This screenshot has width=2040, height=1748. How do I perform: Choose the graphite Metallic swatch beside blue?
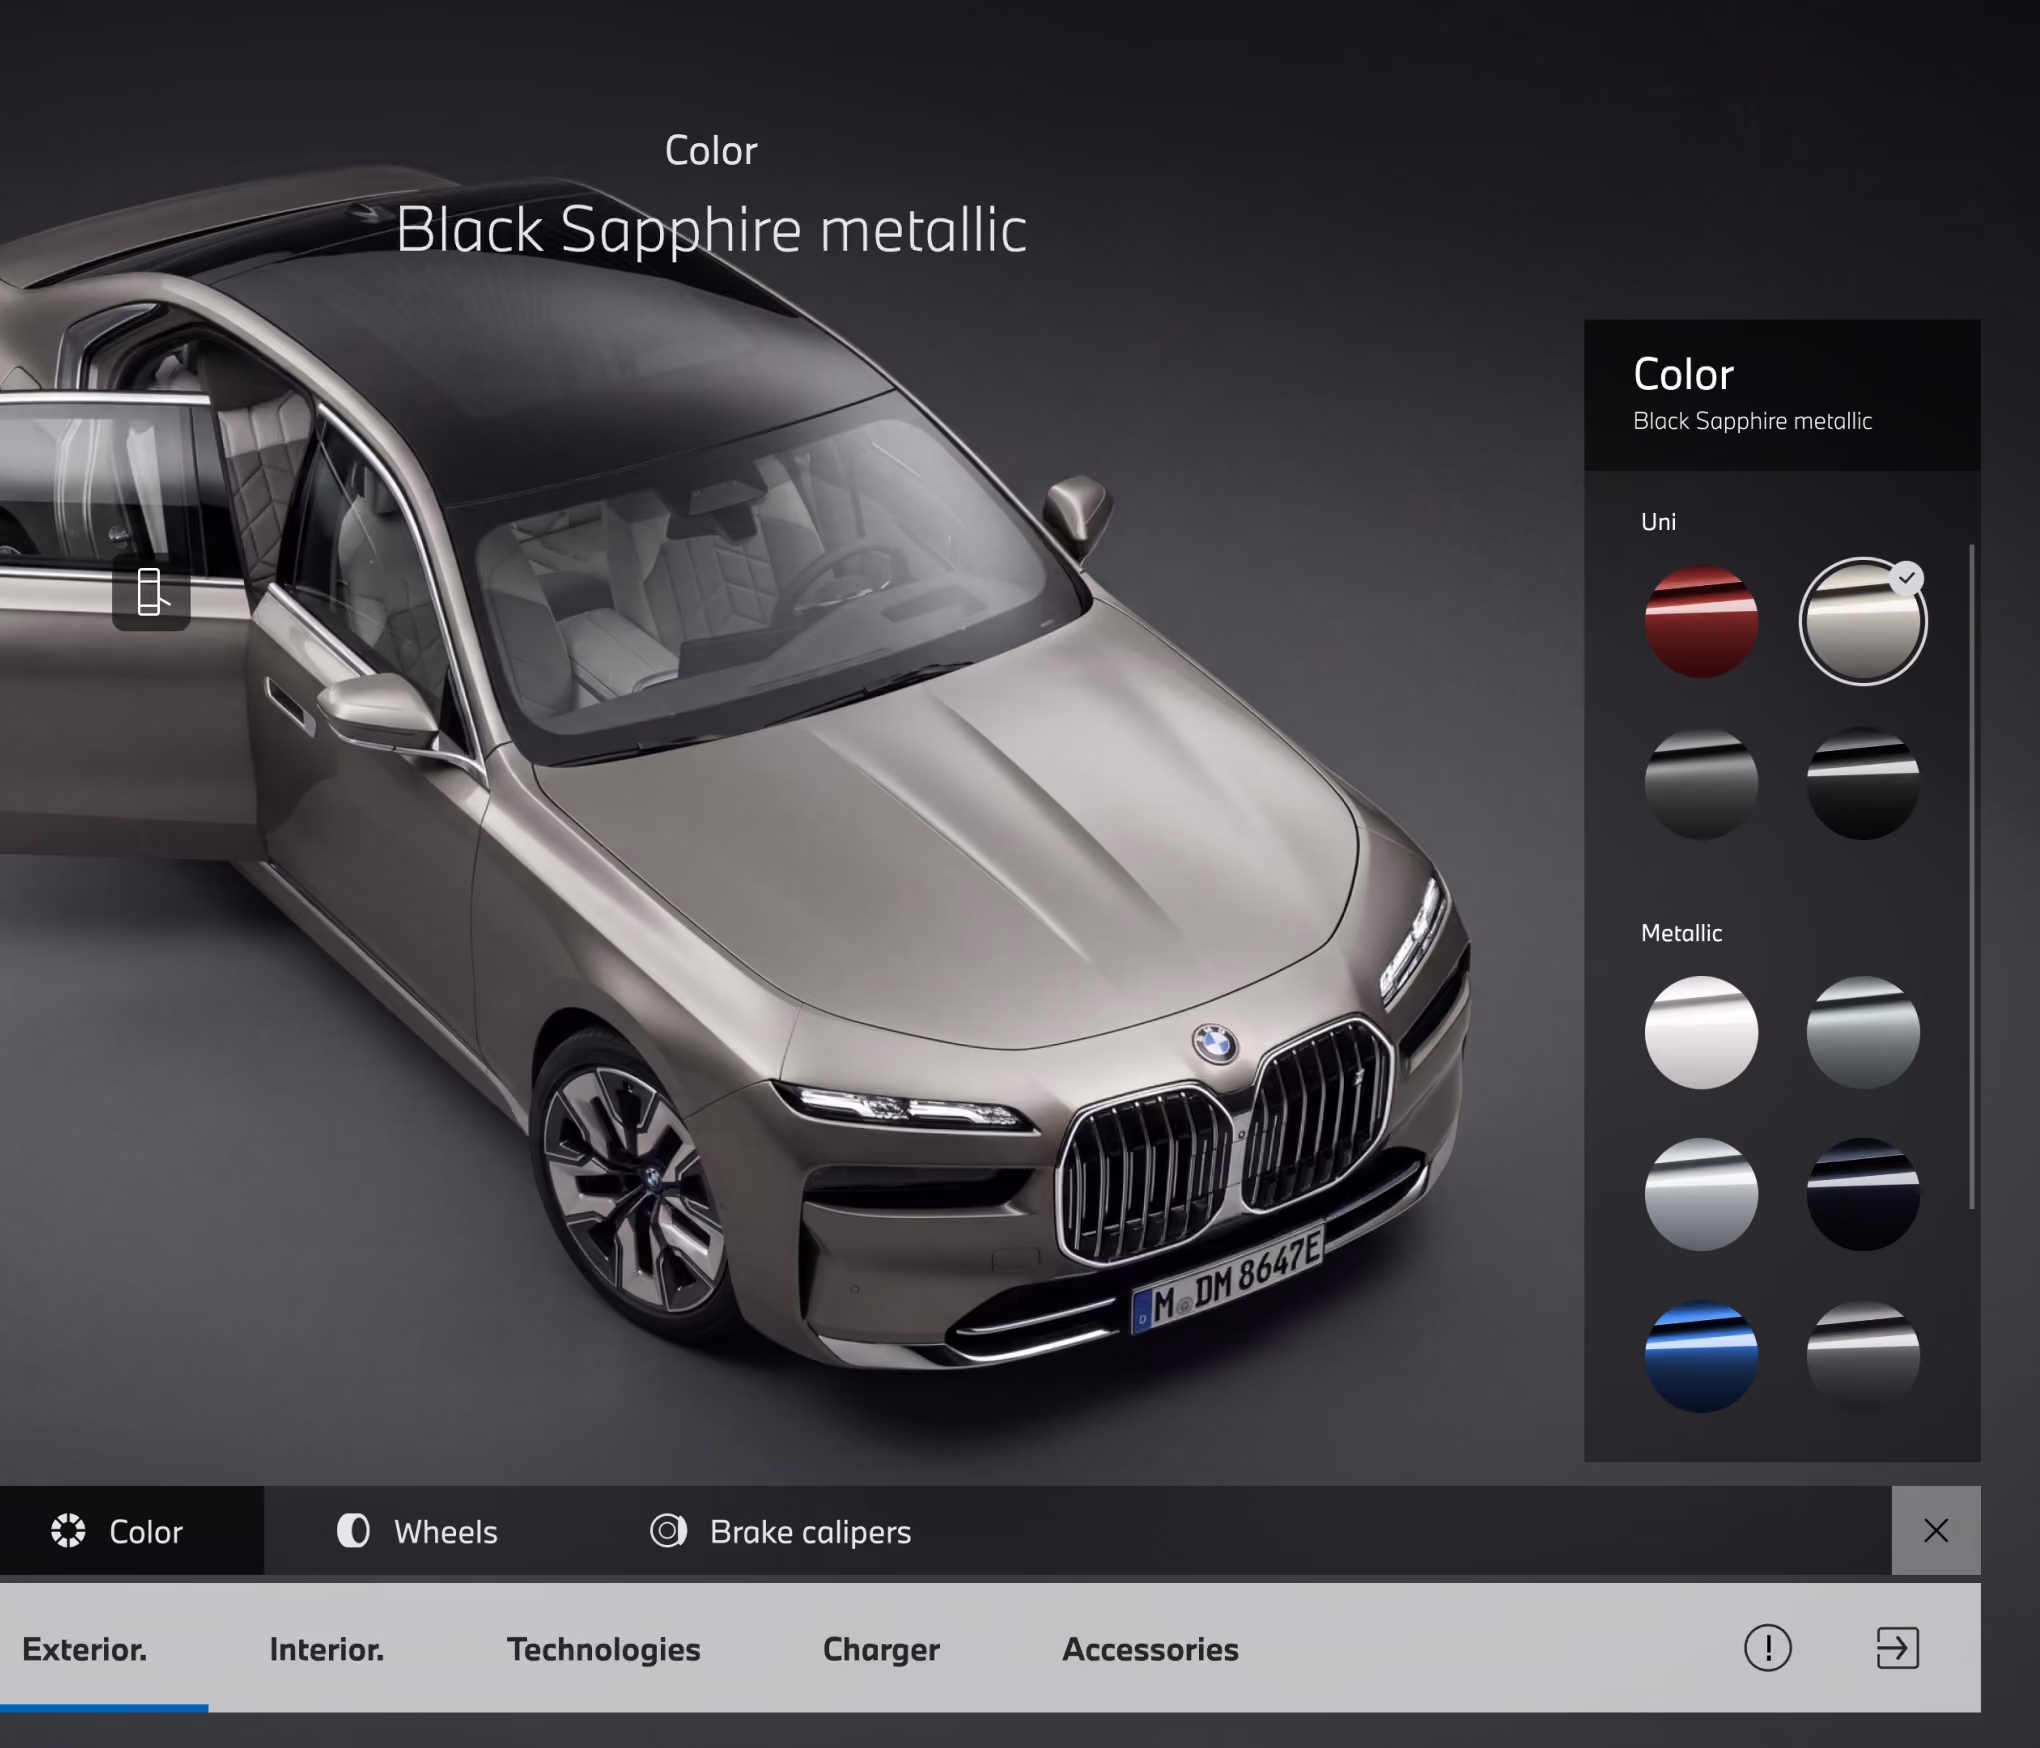[1862, 1356]
